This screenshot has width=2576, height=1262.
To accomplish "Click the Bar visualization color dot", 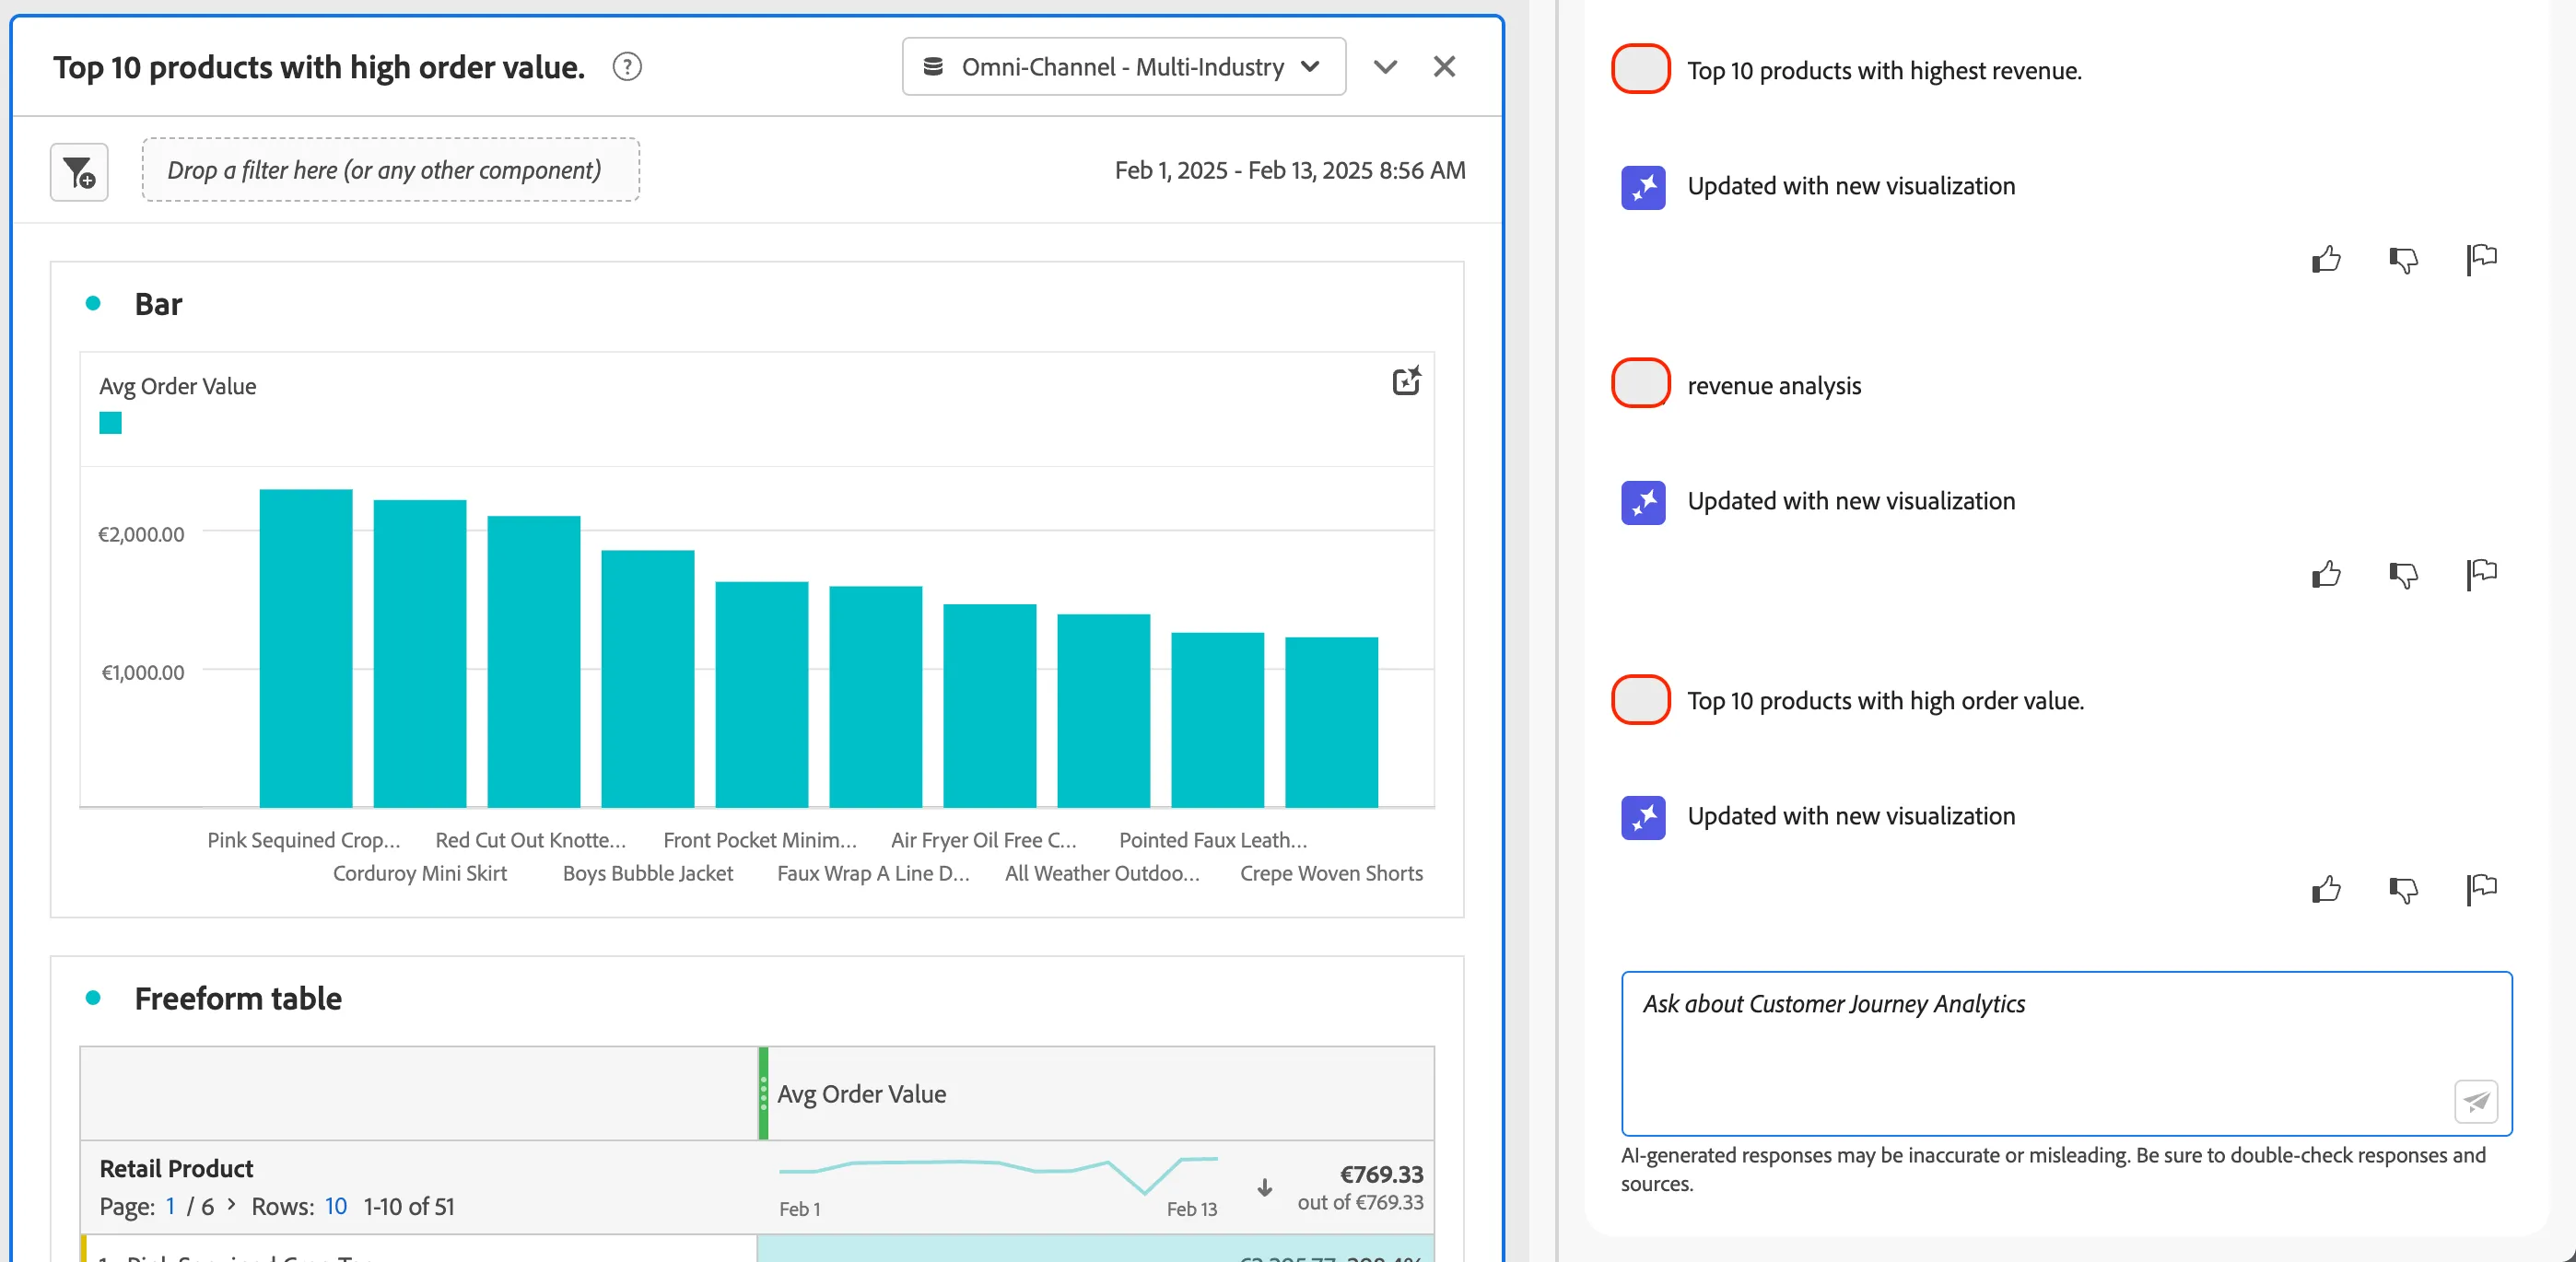I will (x=93, y=303).
